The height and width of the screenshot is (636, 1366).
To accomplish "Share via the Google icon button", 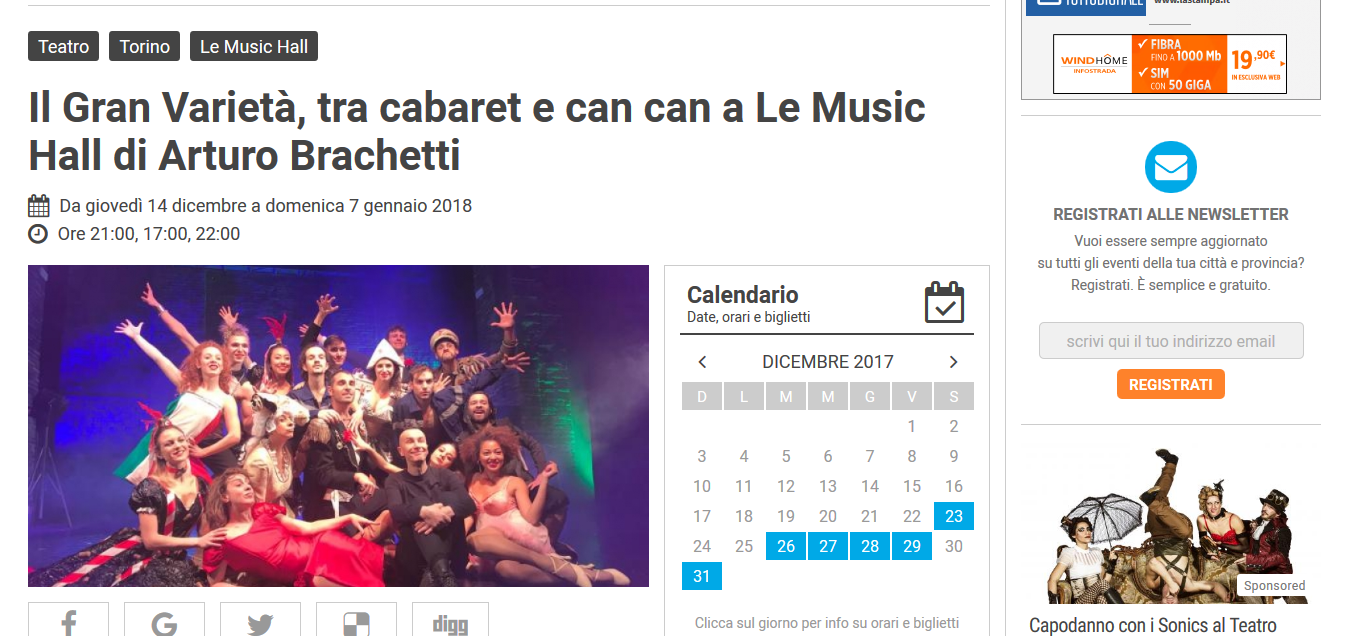I will pos(164,620).
